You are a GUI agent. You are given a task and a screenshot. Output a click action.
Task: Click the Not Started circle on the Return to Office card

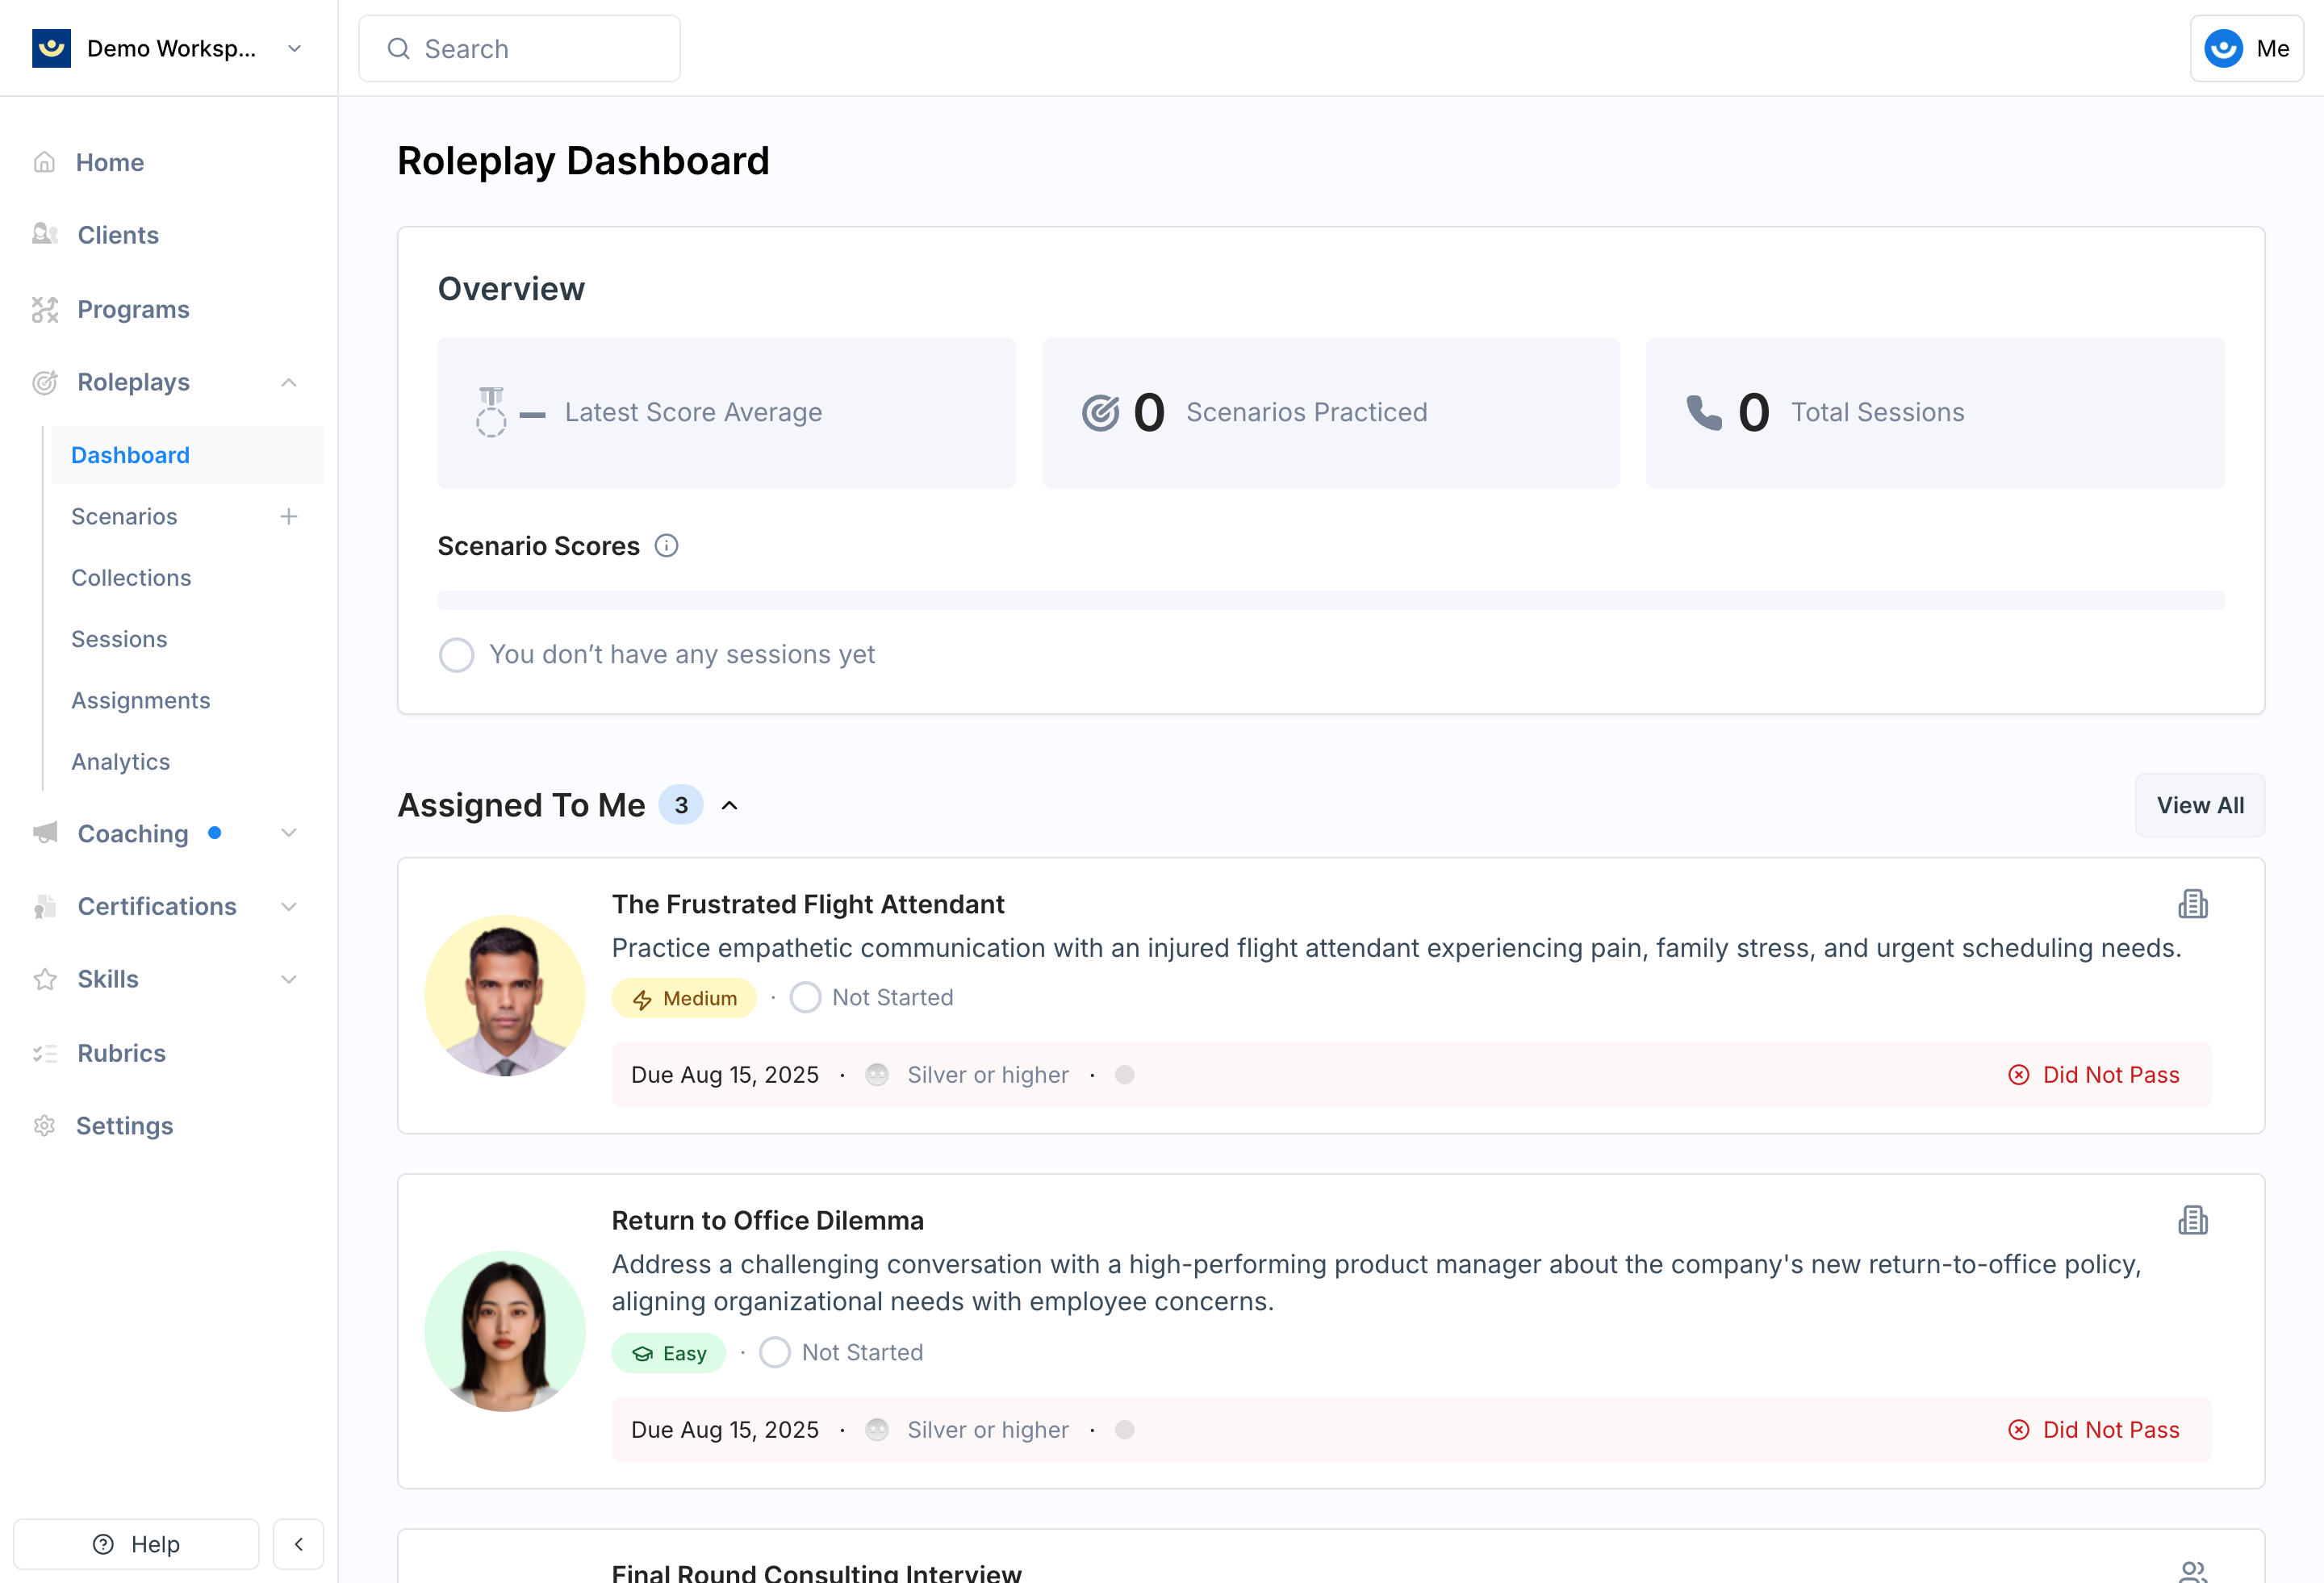pos(774,1353)
